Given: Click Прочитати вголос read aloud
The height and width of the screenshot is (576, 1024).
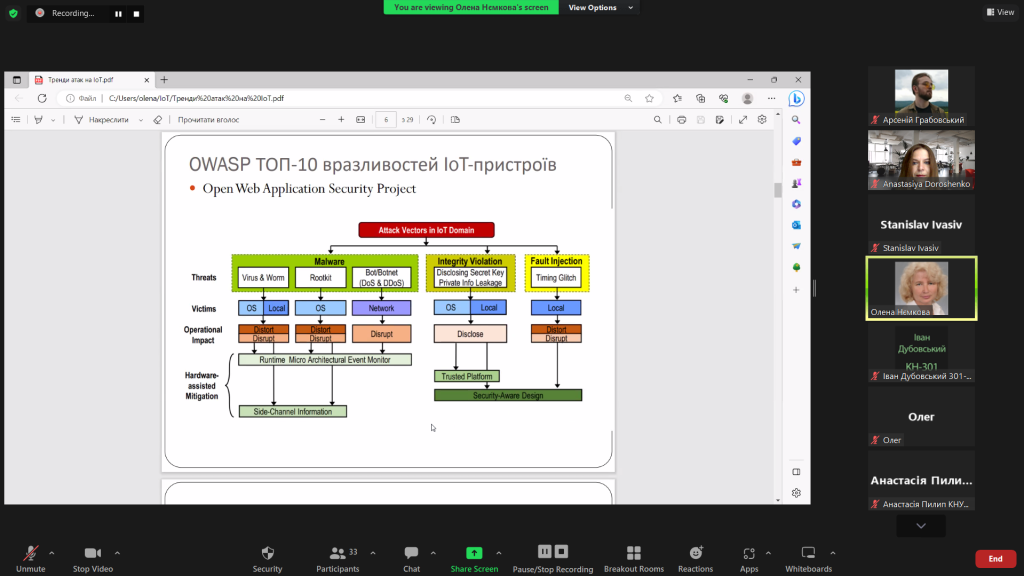Looking at the screenshot, I should (208, 120).
